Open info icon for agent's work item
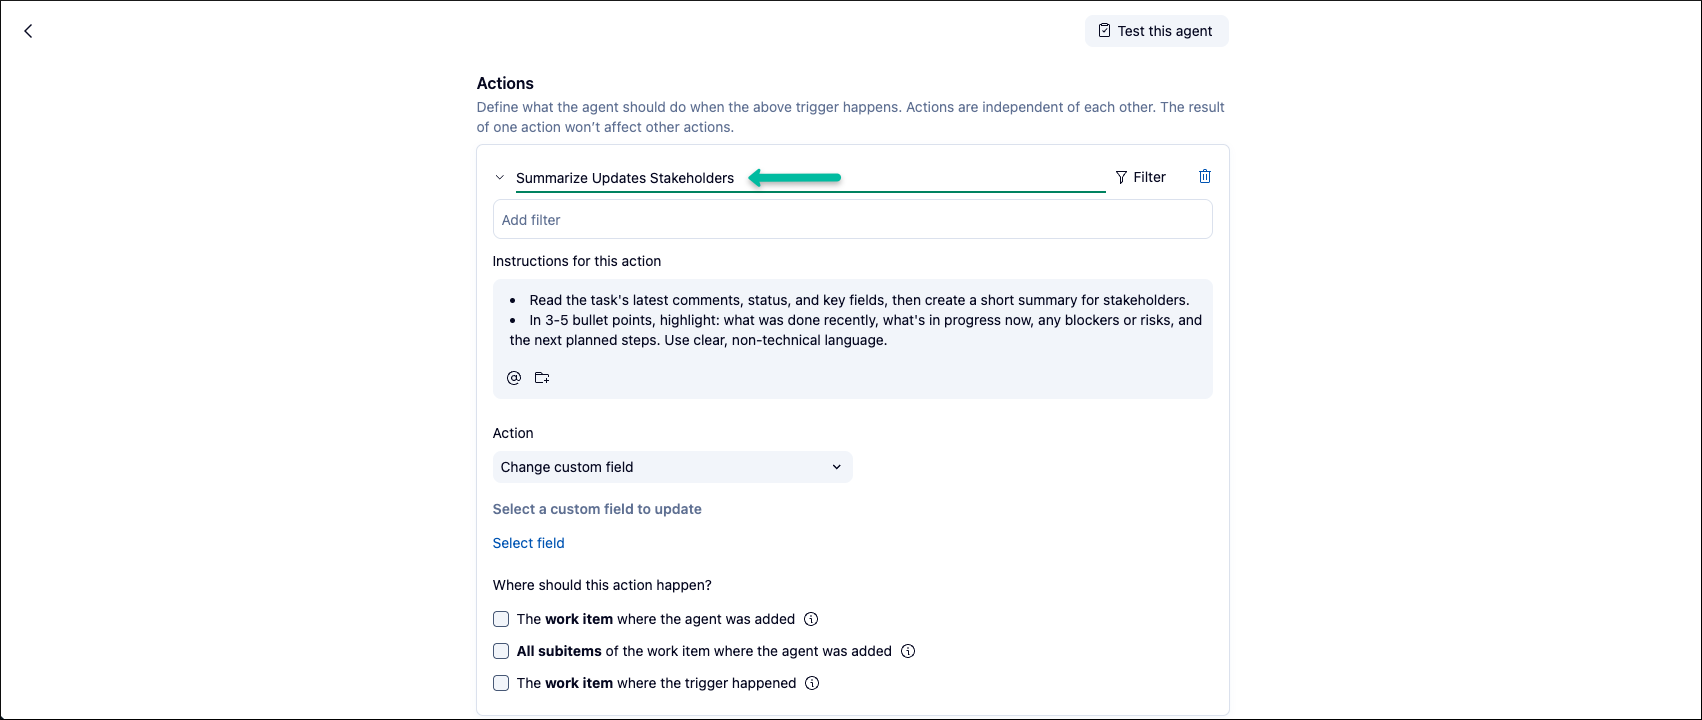 812,619
